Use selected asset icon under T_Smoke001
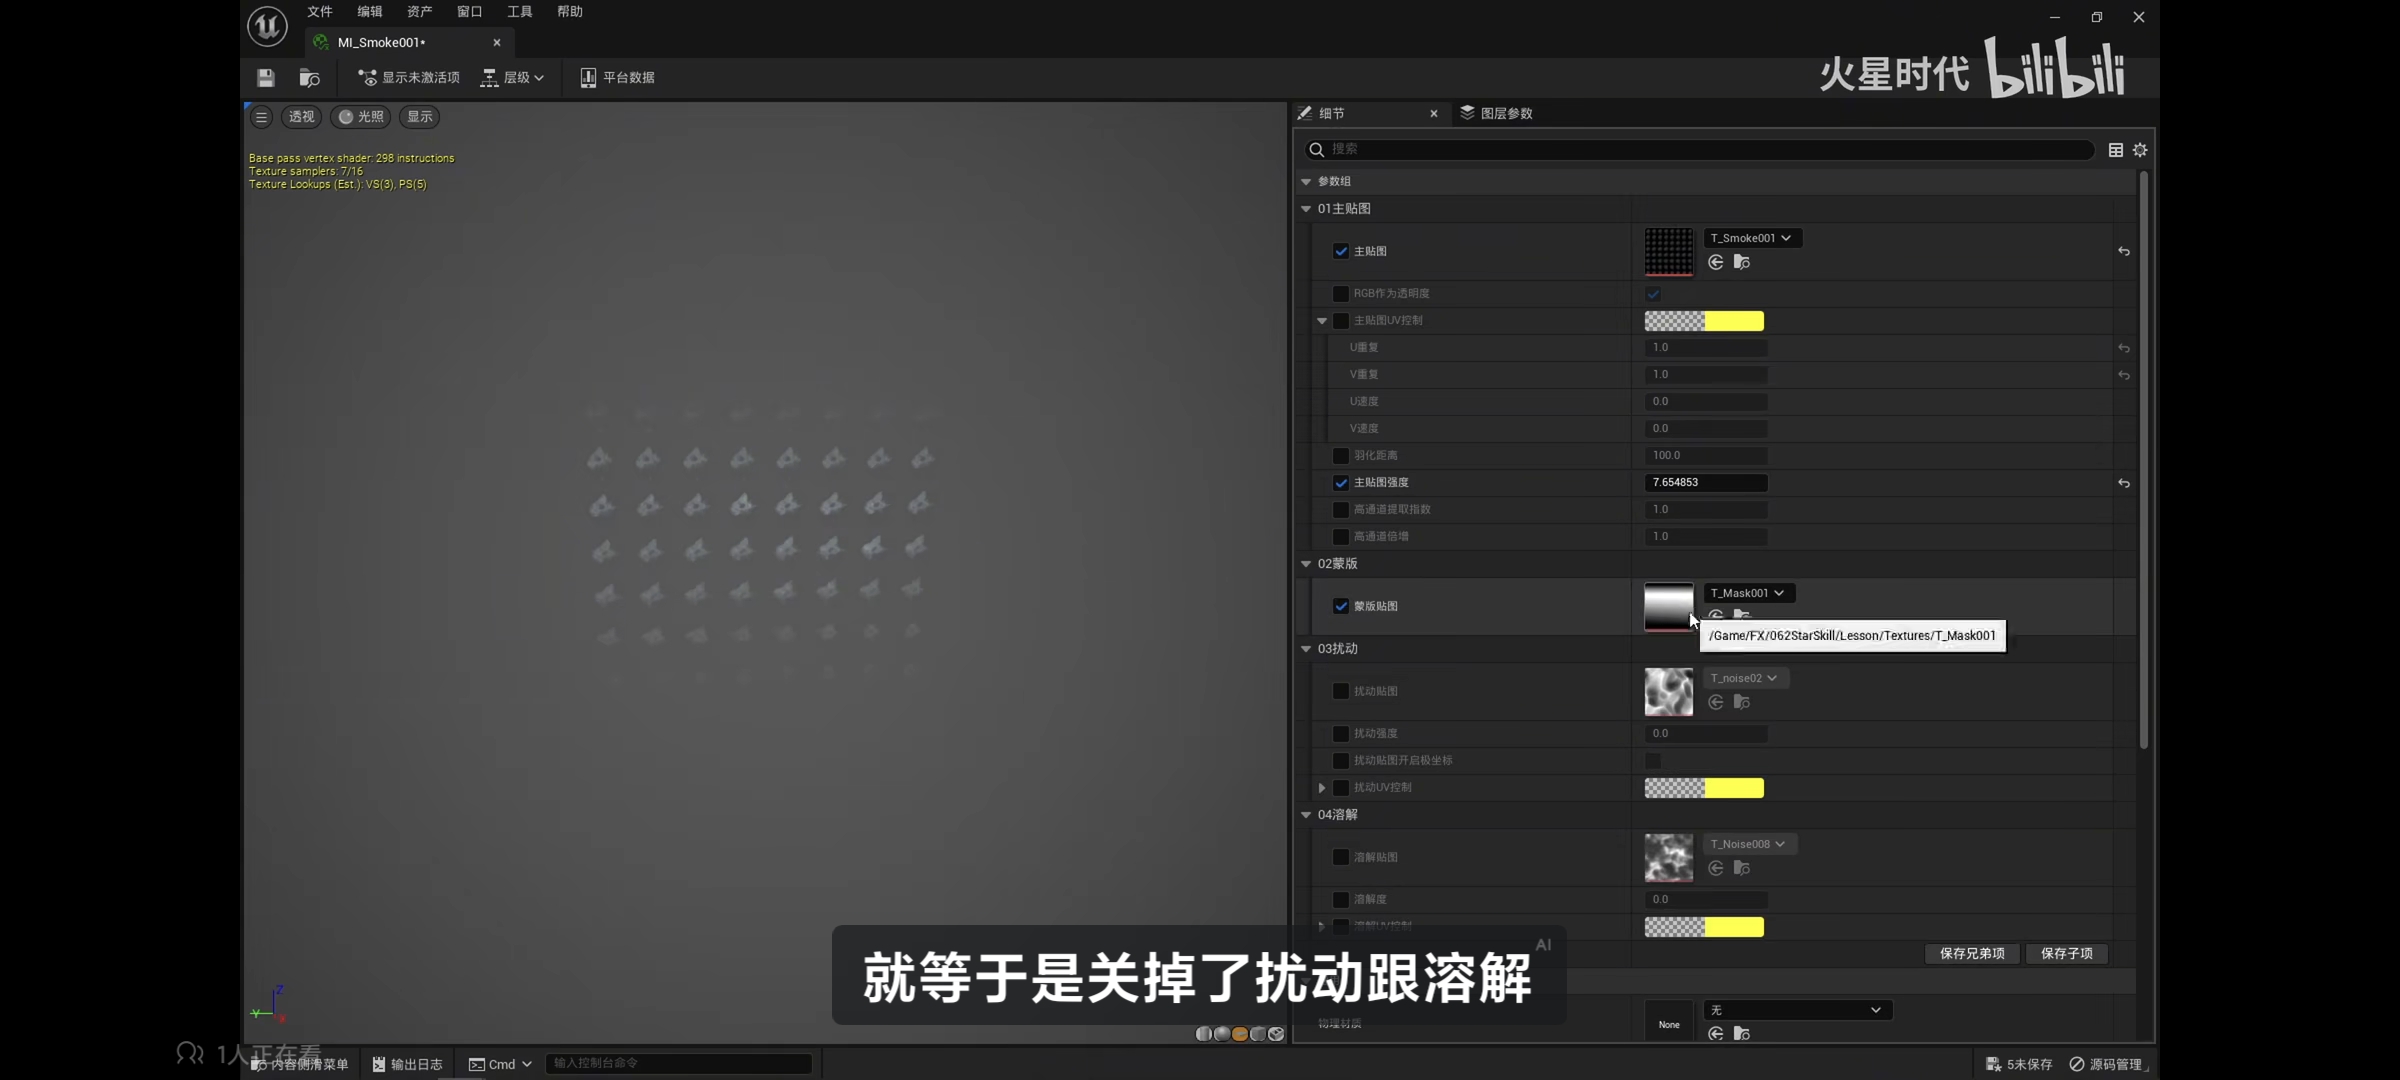2400x1080 pixels. [1715, 262]
